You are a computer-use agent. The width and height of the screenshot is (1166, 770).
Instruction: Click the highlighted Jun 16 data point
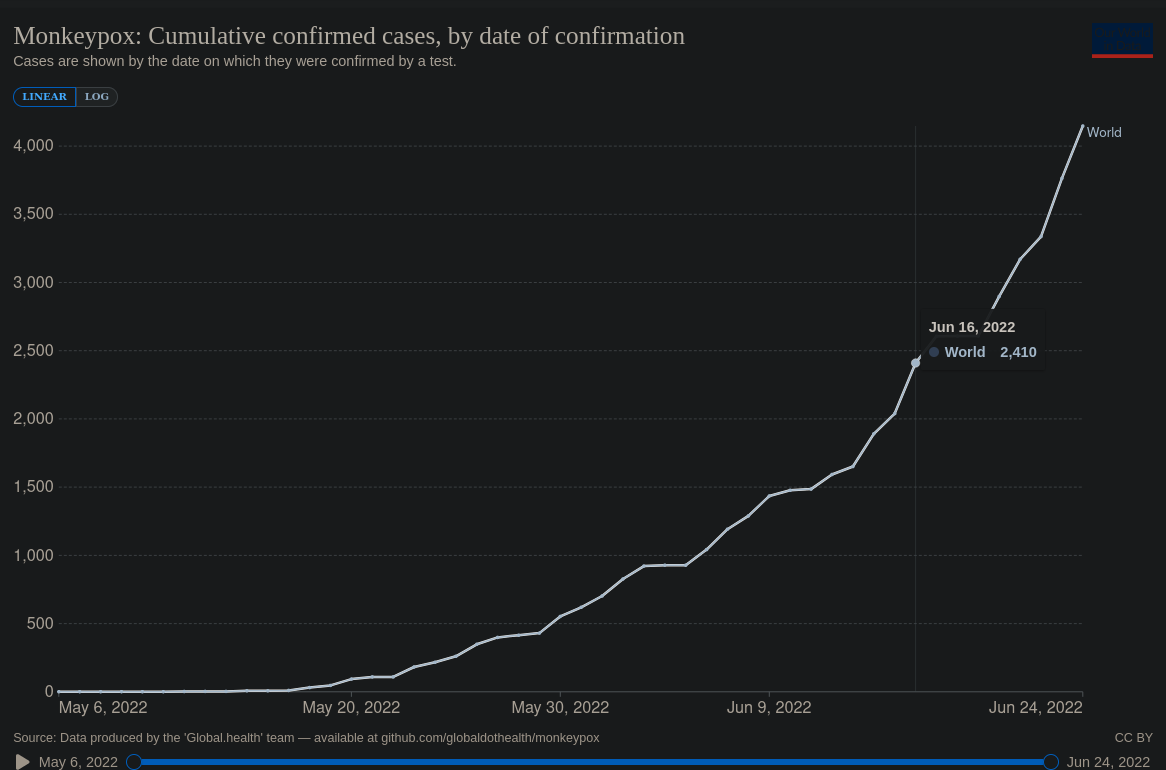coord(915,363)
